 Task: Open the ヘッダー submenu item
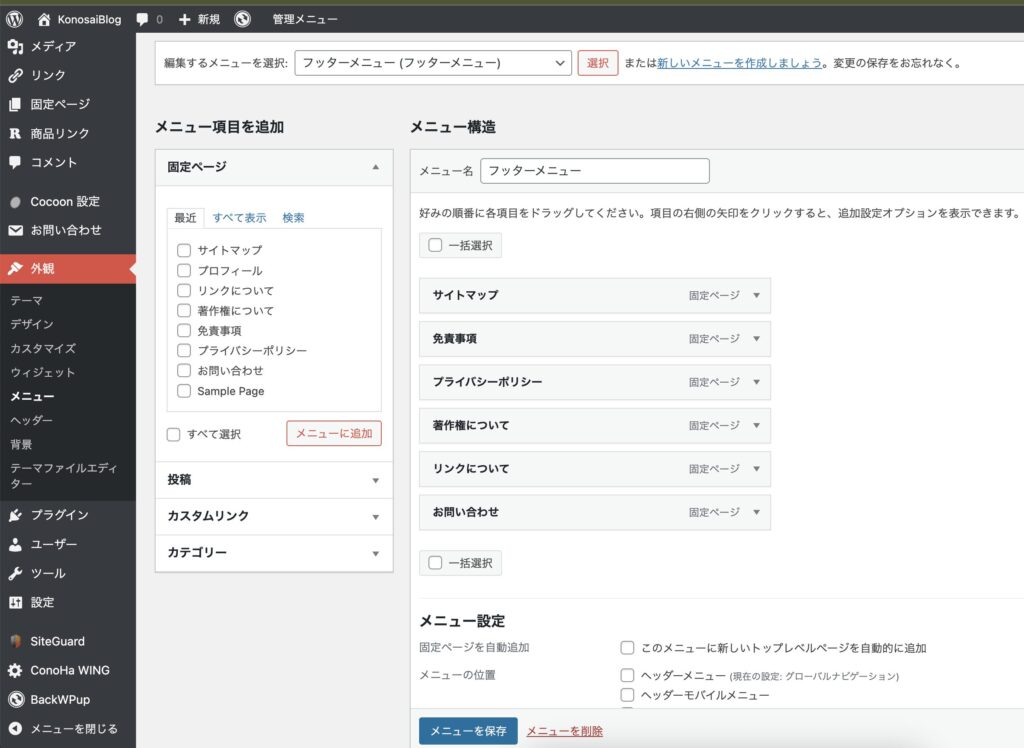(31, 420)
